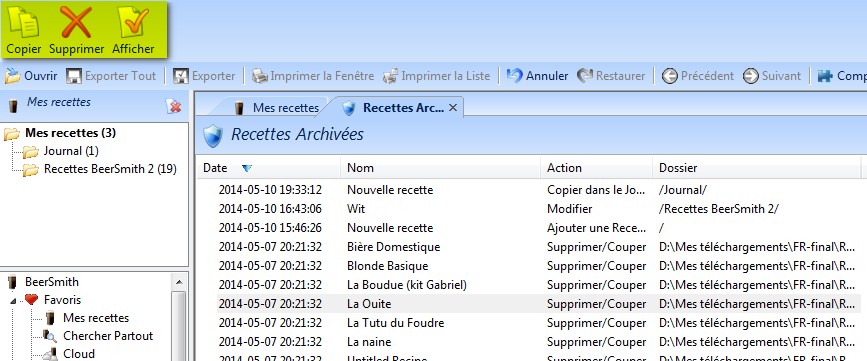Open Mes recettes under Favoris
Image resolution: width=867 pixels, height=361 pixels.
pyautogui.click(x=96, y=318)
